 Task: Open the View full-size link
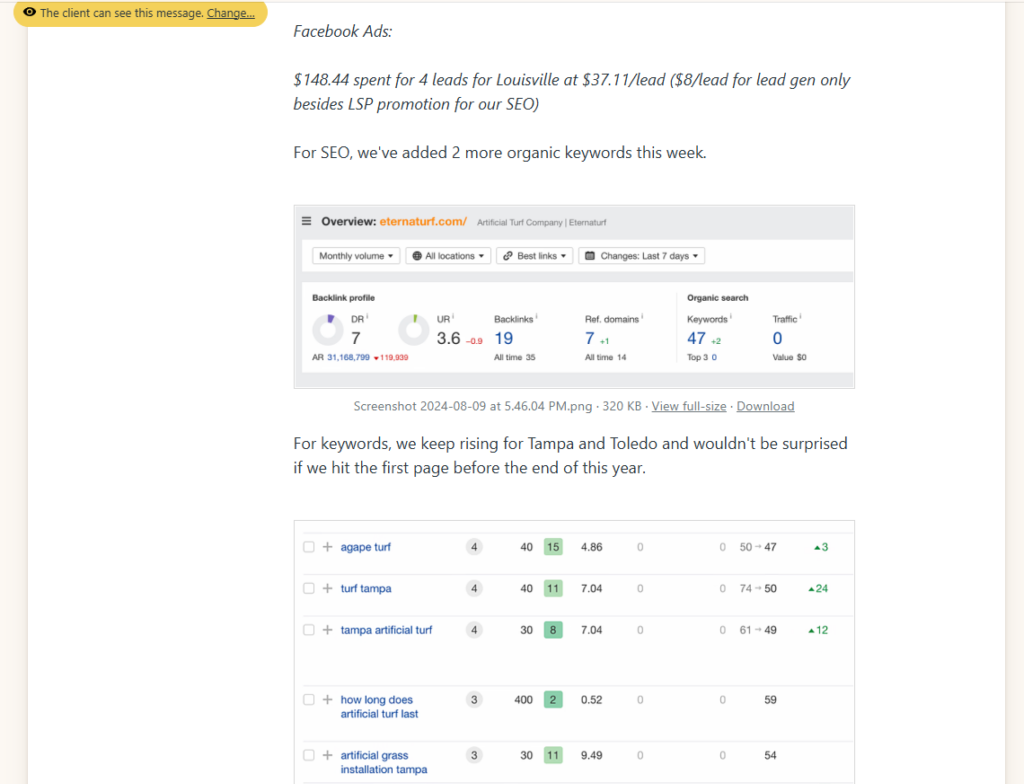click(x=689, y=406)
